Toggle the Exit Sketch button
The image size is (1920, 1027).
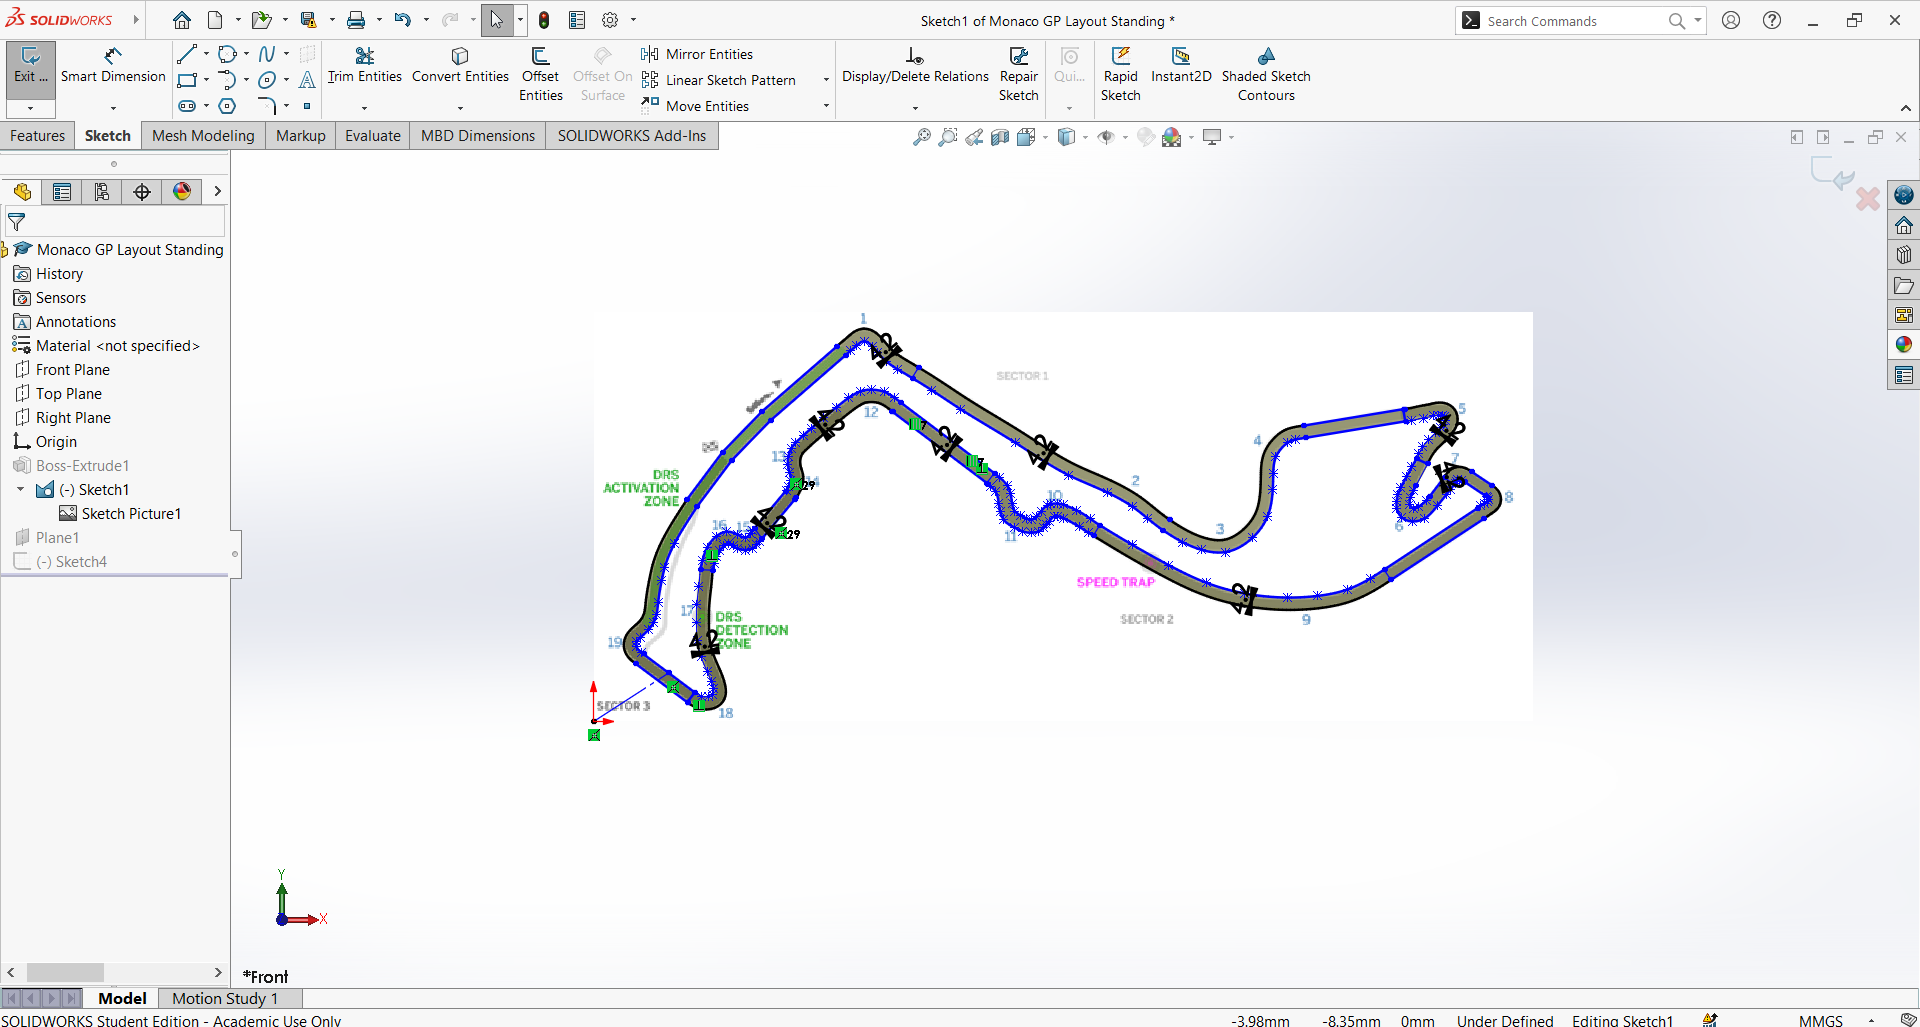click(x=31, y=68)
